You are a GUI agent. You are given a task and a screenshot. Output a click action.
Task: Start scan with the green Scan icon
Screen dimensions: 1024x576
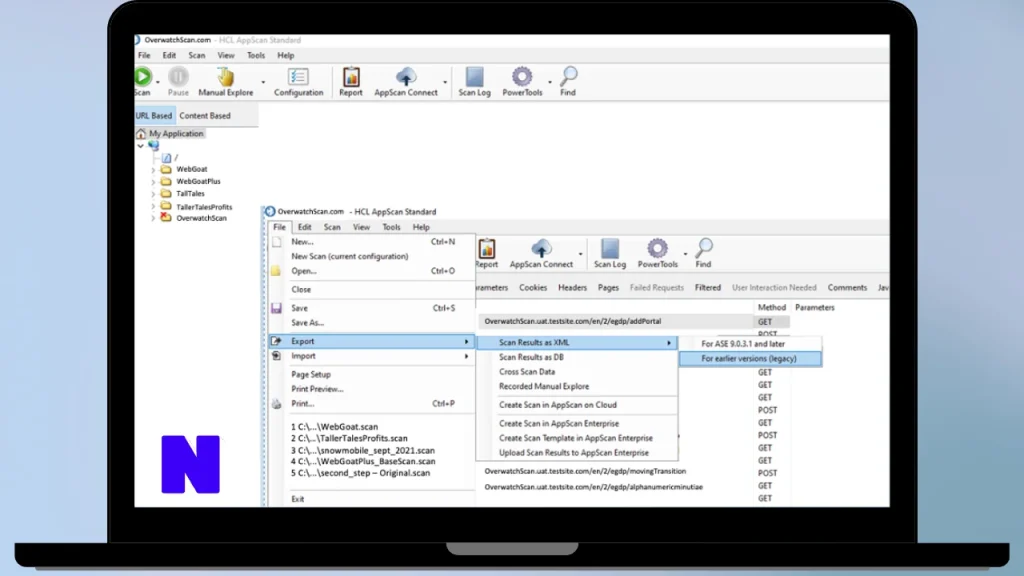143,76
